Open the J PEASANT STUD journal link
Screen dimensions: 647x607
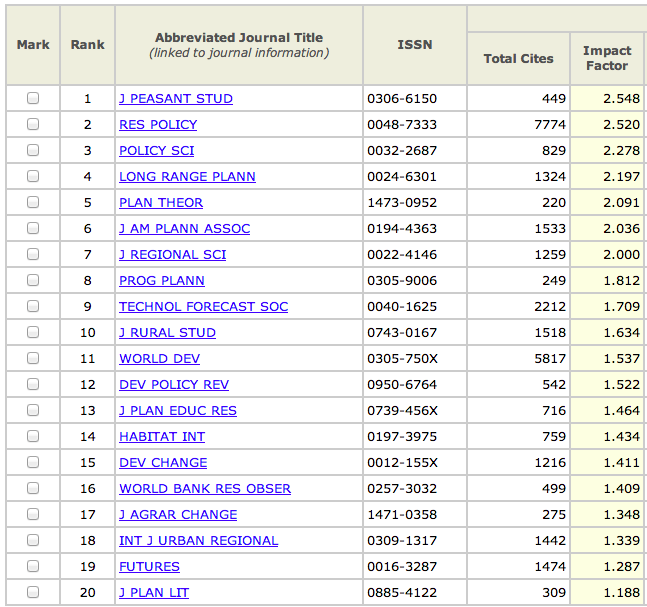[176, 99]
